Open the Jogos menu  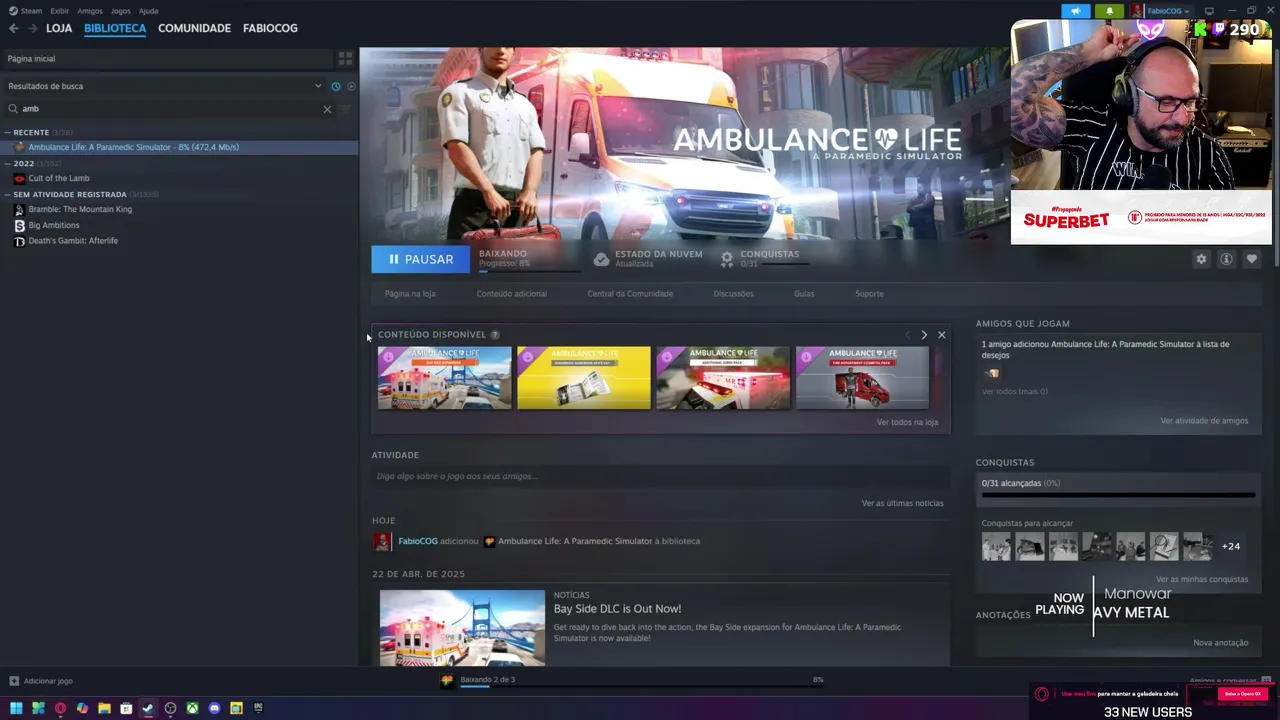click(121, 11)
